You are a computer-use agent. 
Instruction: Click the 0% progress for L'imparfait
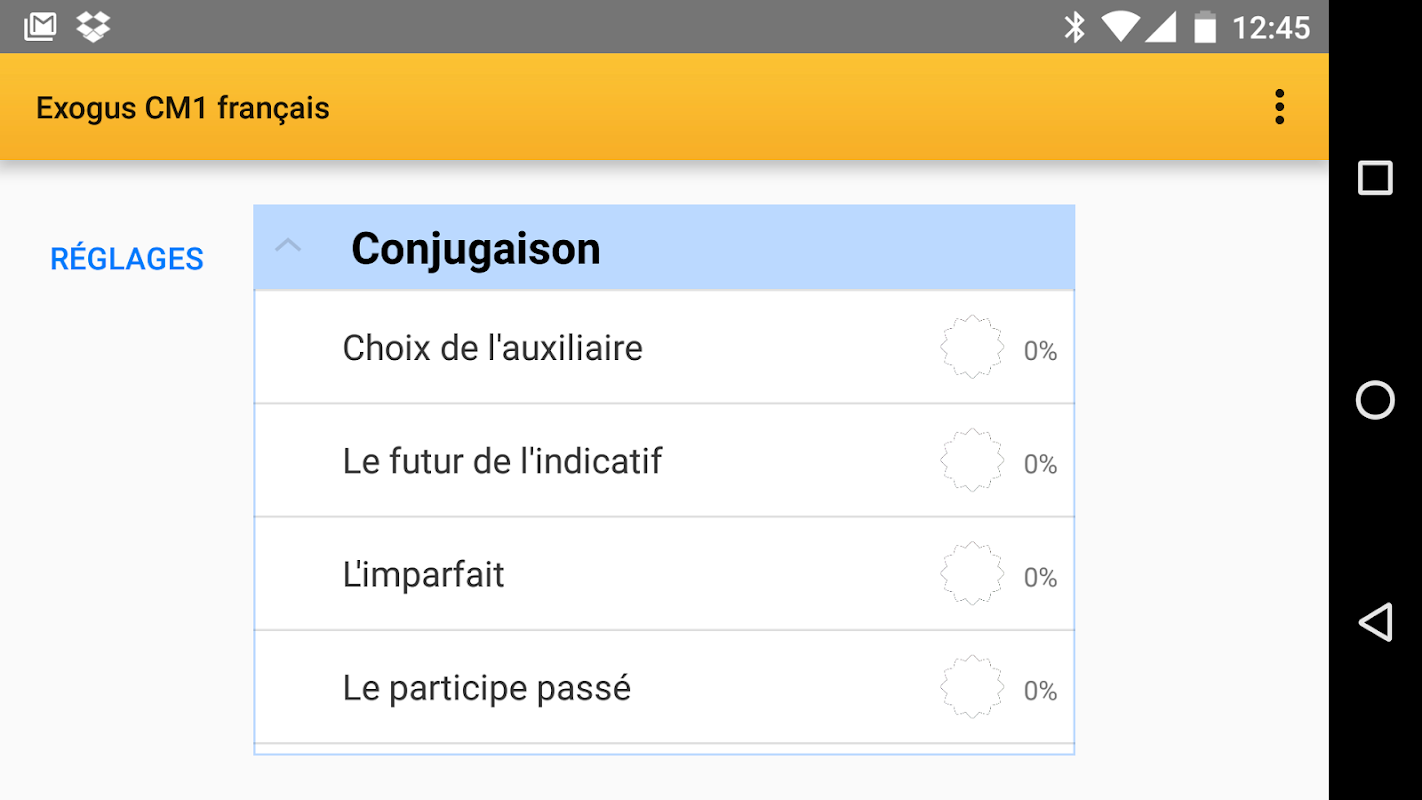(1040, 577)
